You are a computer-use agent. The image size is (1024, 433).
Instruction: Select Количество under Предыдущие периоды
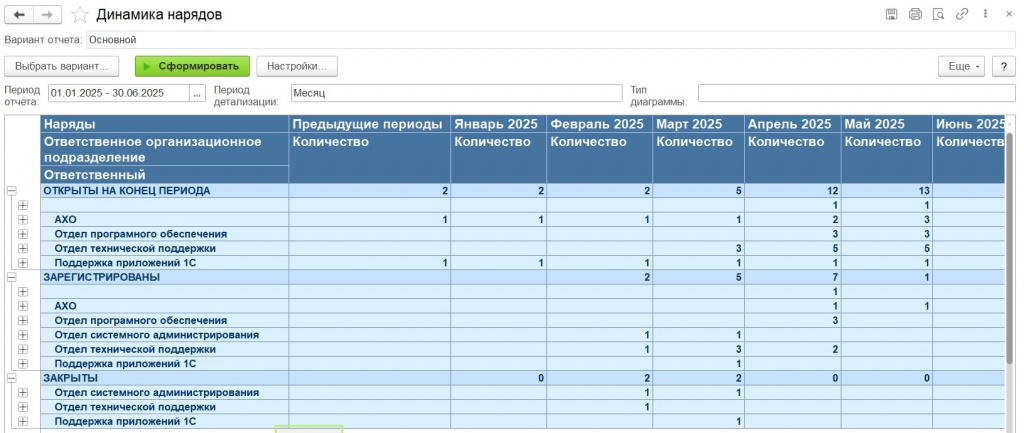(370, 158)
